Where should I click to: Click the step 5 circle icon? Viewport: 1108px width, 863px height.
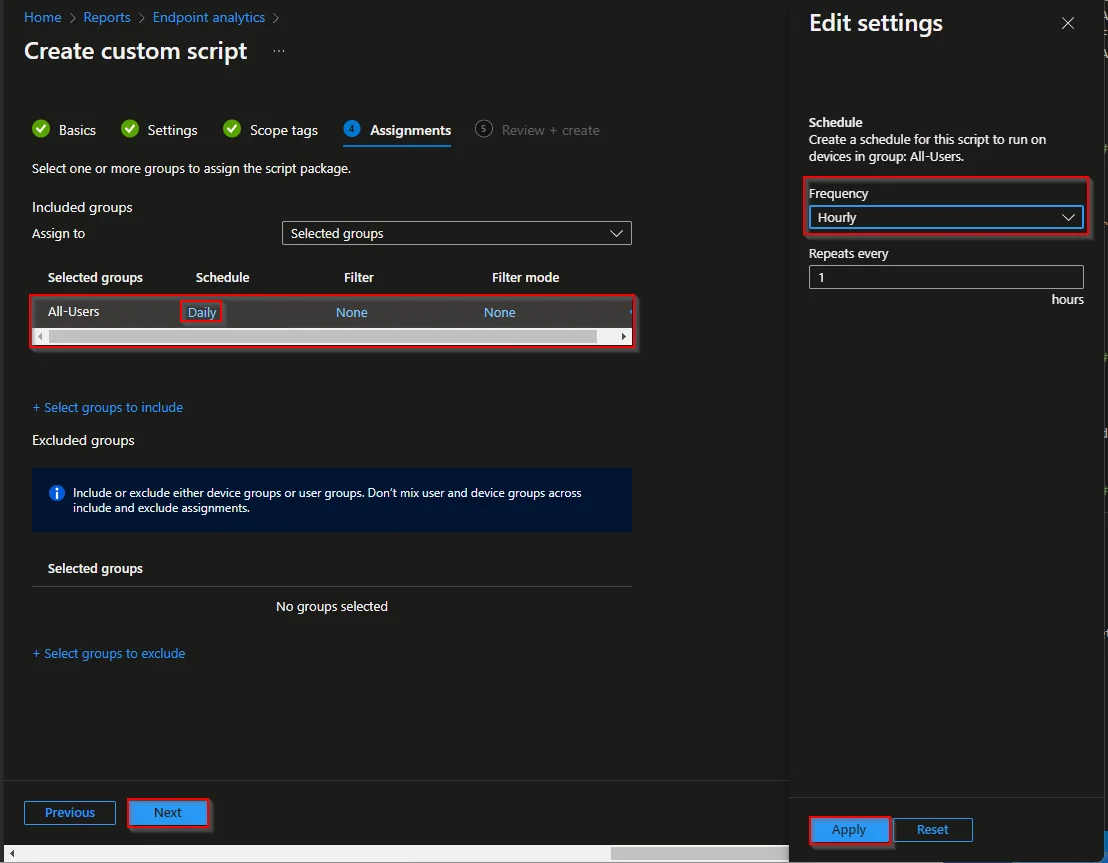tap(483, 129)
